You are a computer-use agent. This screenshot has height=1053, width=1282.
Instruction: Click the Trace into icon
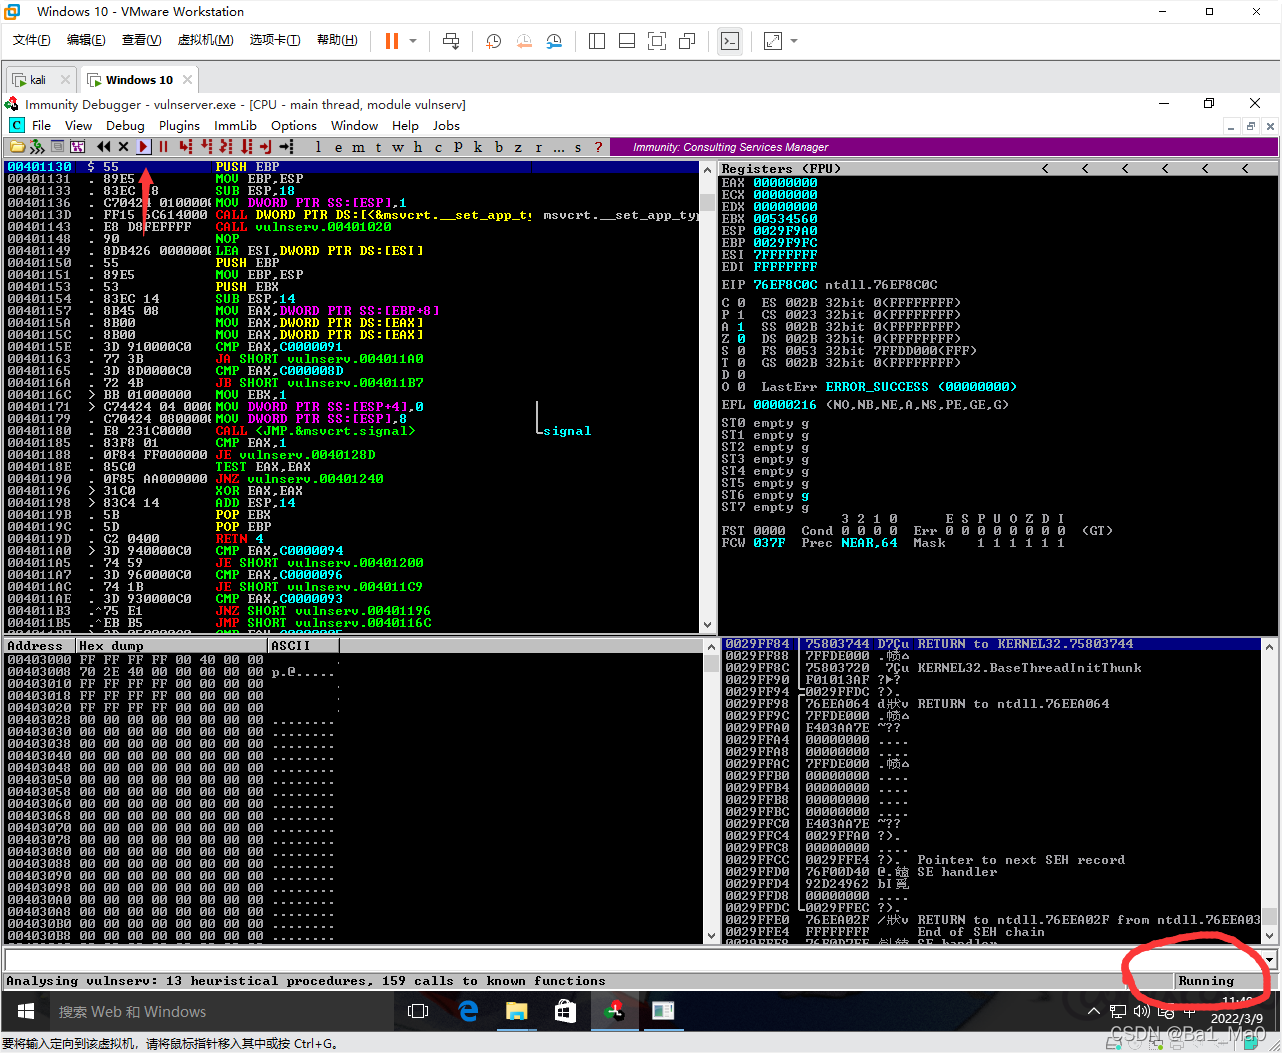226,147
